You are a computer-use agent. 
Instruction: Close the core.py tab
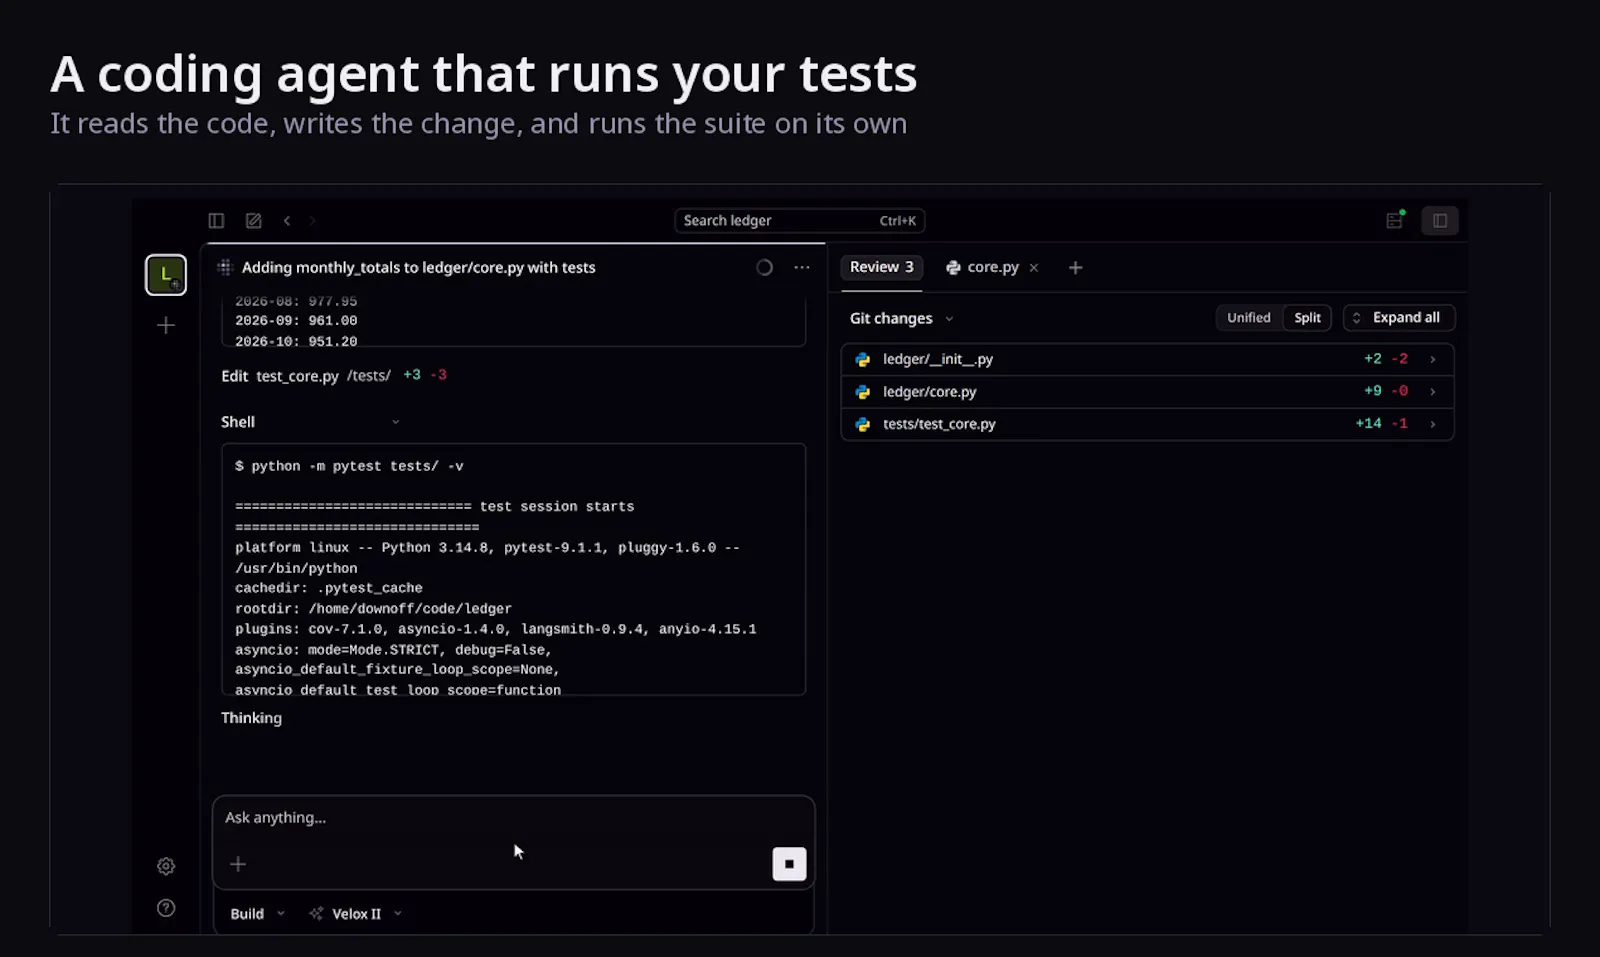[1034, 267]
